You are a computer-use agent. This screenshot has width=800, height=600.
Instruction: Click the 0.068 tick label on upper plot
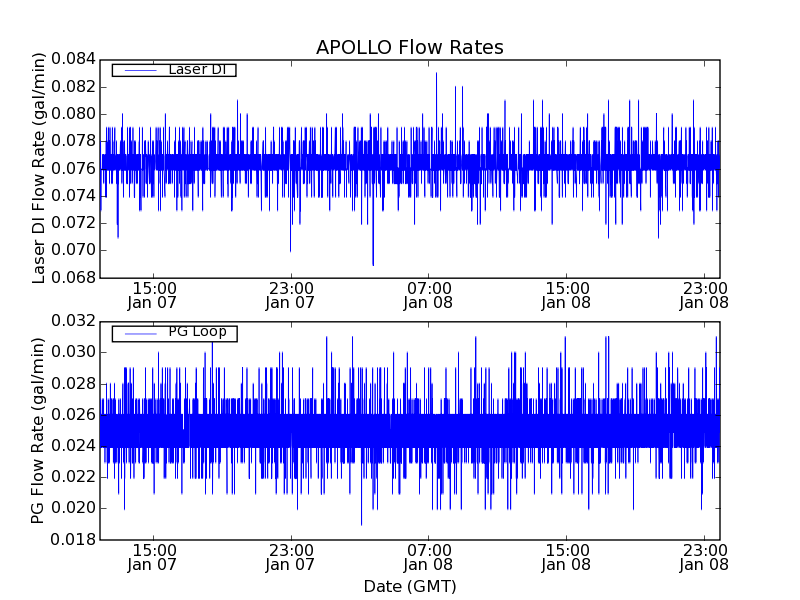click(x=73, y=277)
